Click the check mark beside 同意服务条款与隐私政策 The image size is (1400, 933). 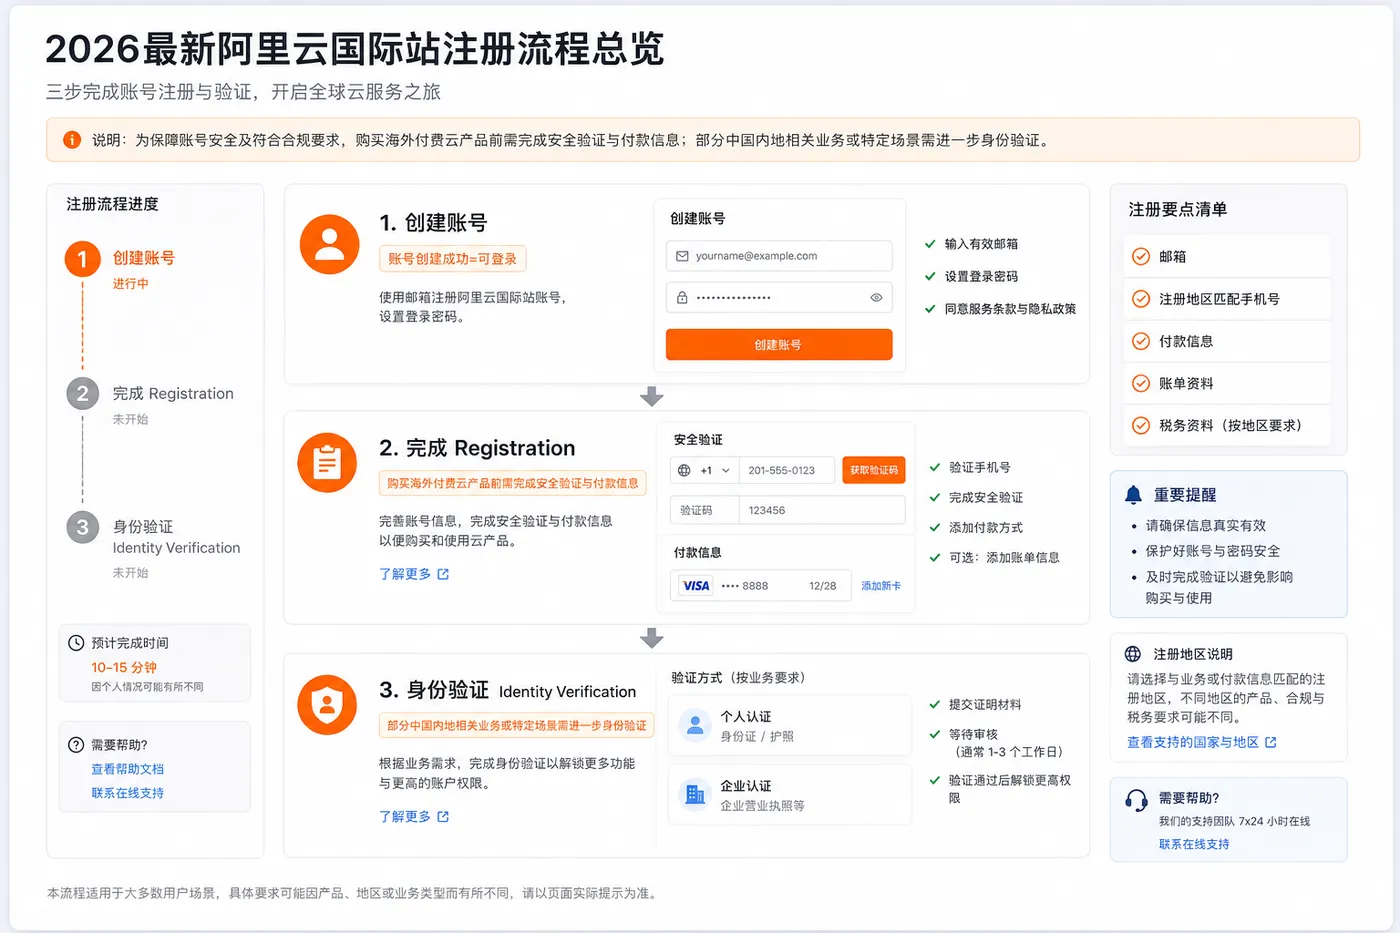tap(930, 309)
